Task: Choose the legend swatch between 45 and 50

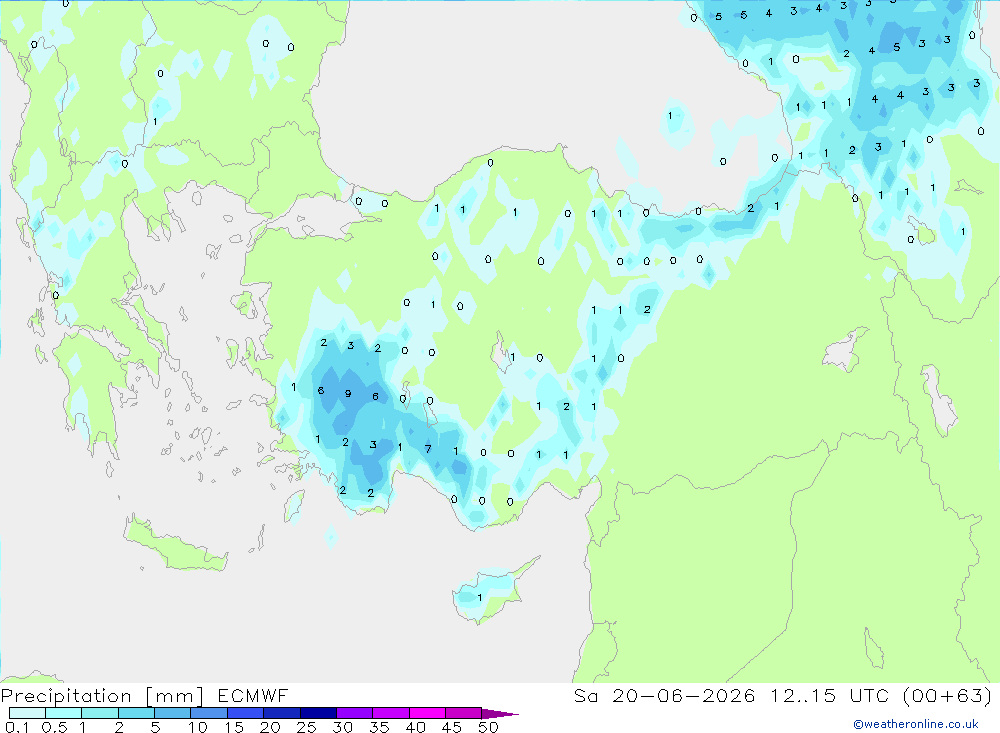Action: pos(463,713)
